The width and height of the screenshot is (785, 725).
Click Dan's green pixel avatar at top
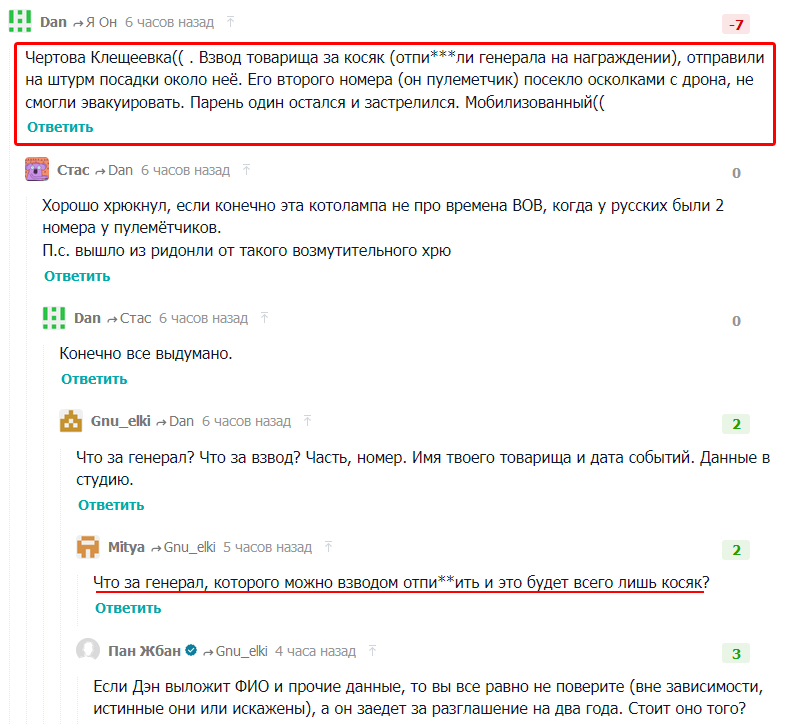tap(20, 22)
